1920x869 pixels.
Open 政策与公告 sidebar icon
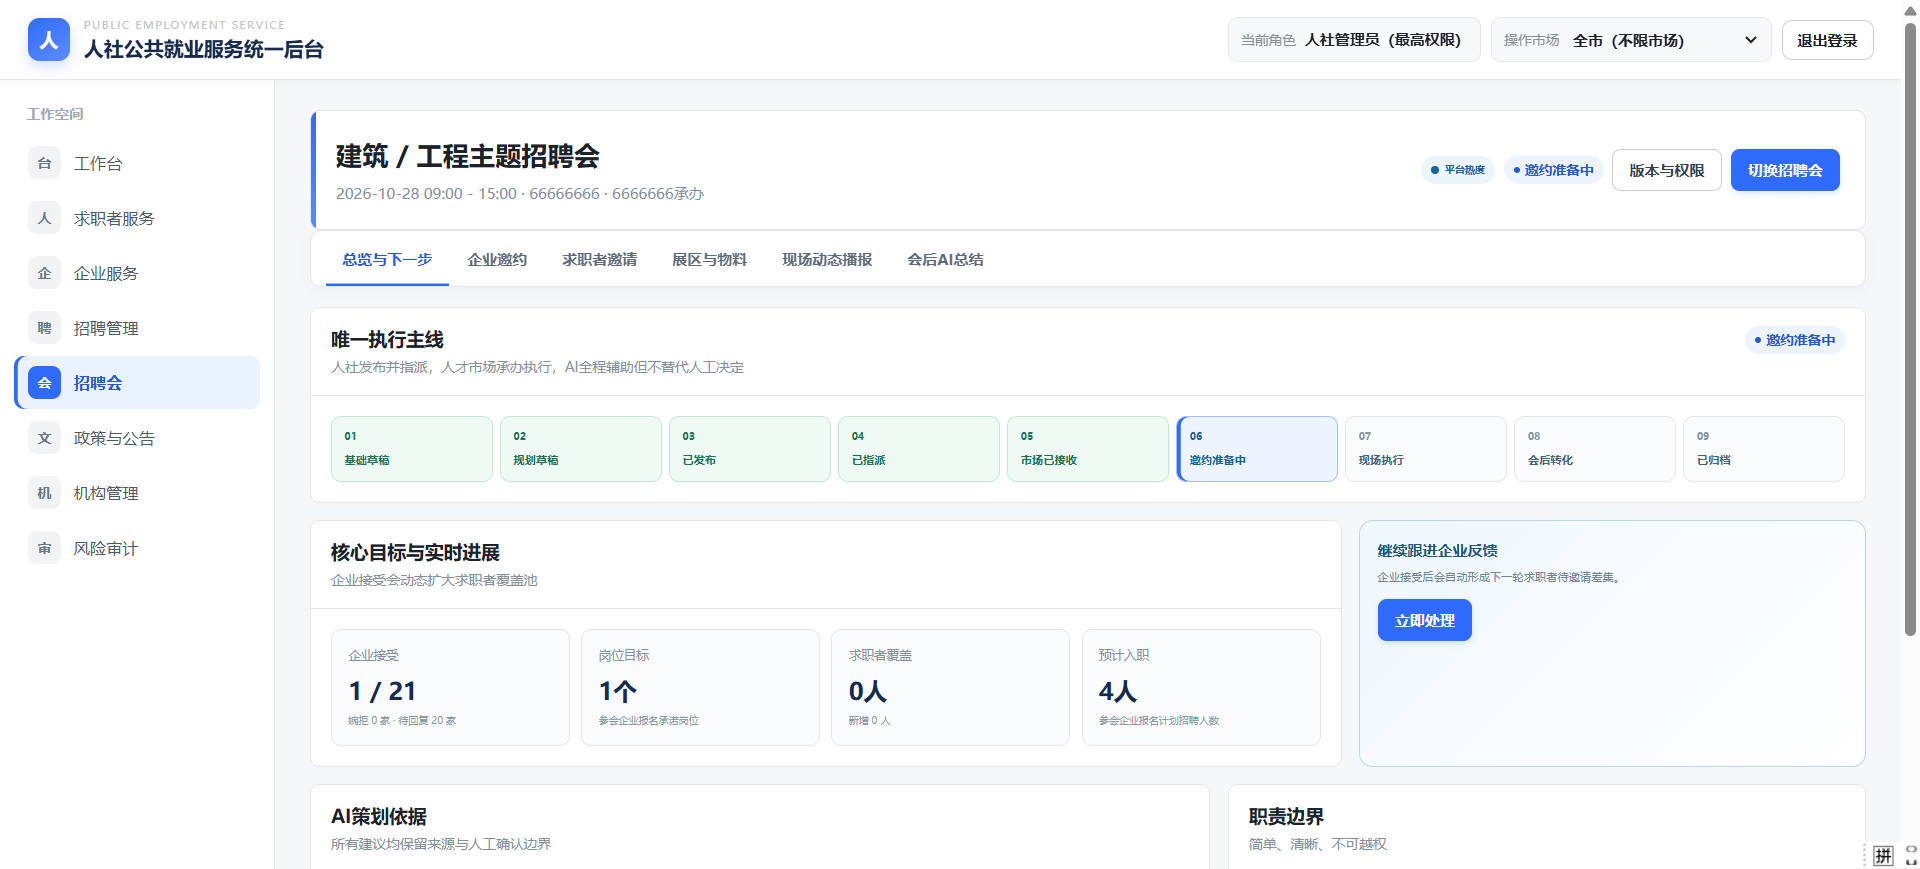[44, 438]
